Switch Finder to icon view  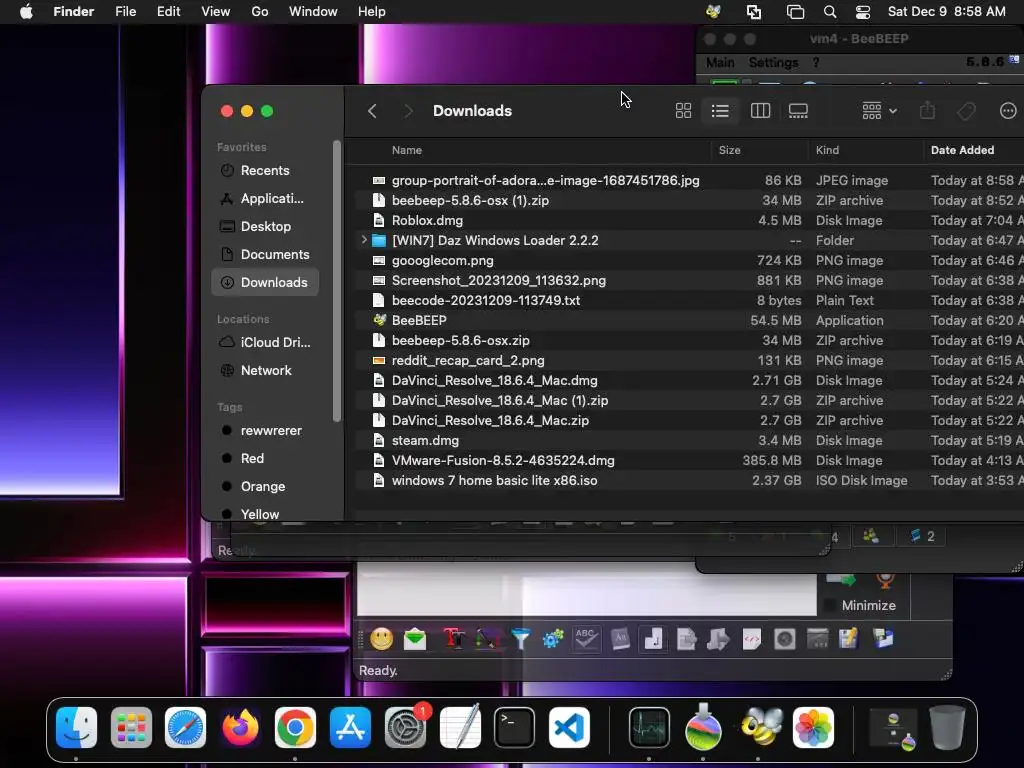[x=683, y=111]
